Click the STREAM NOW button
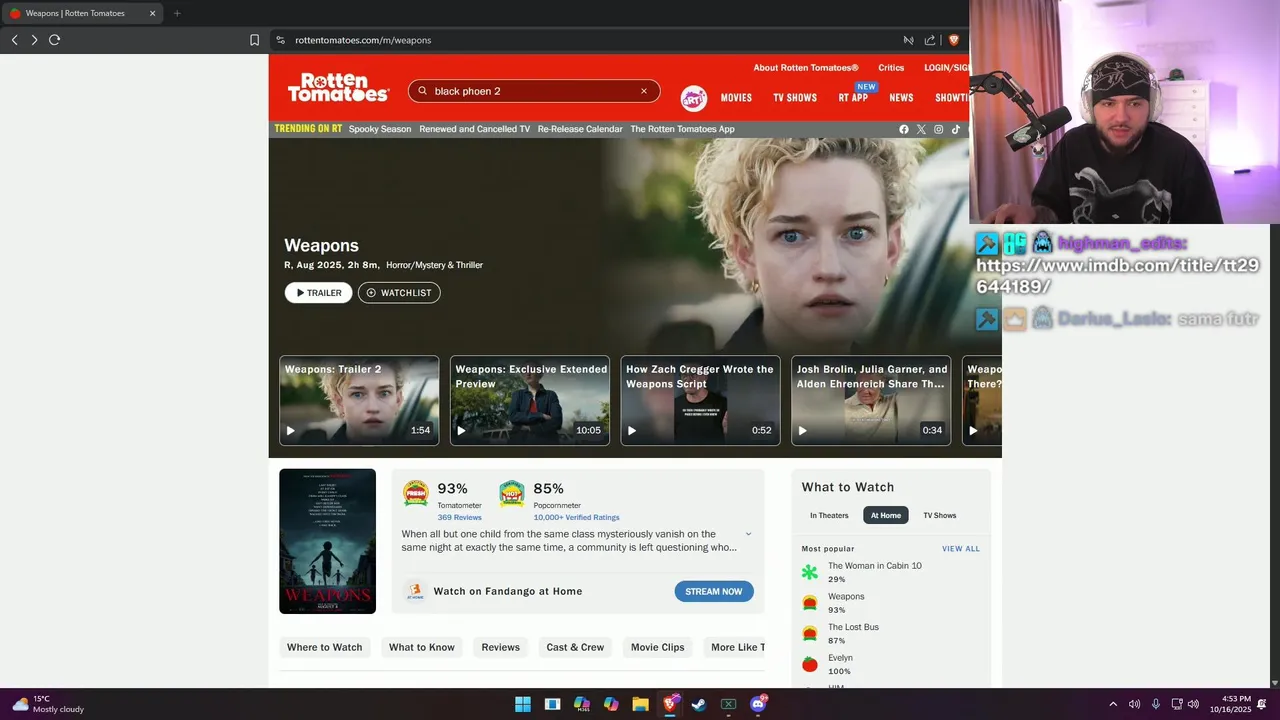1280x720 pixels. click(x=714, y=591)
